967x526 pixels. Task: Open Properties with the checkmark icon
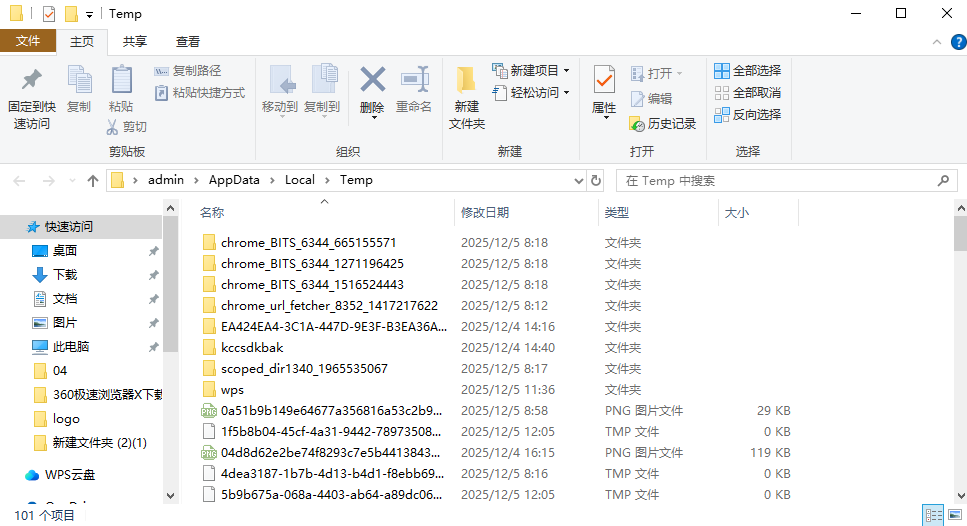point(604,80)
